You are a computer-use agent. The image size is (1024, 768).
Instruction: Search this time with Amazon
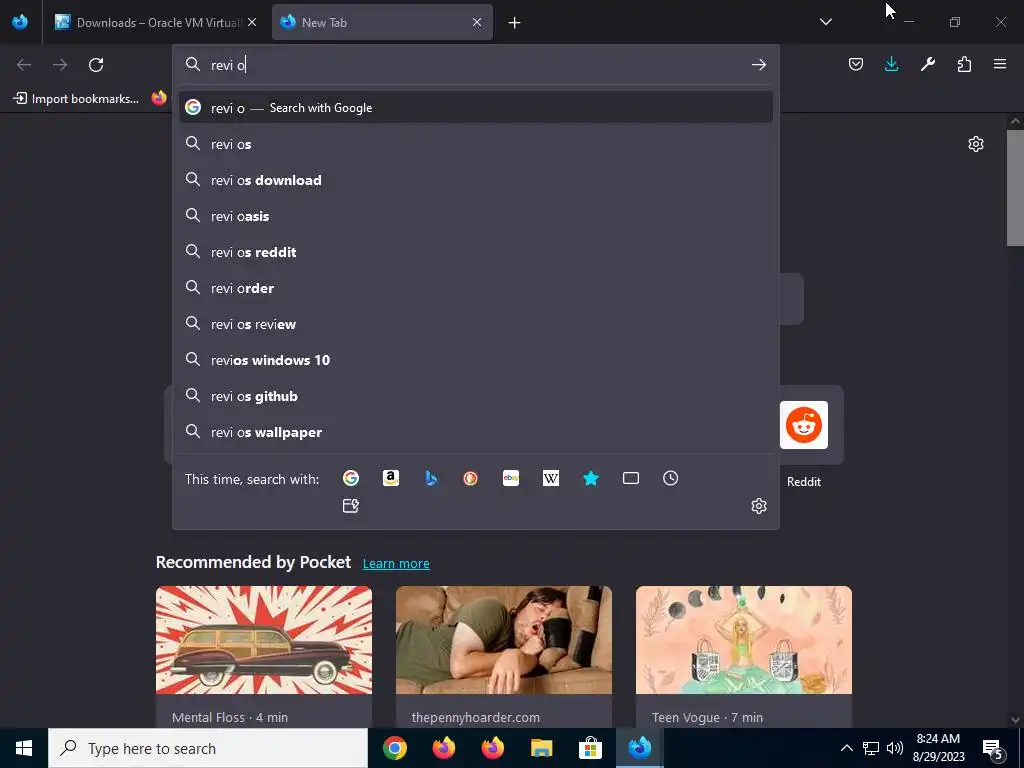(391, 478)
